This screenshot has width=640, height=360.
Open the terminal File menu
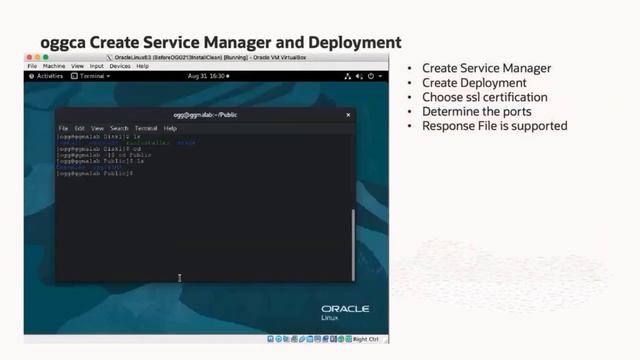coord(63,128)
